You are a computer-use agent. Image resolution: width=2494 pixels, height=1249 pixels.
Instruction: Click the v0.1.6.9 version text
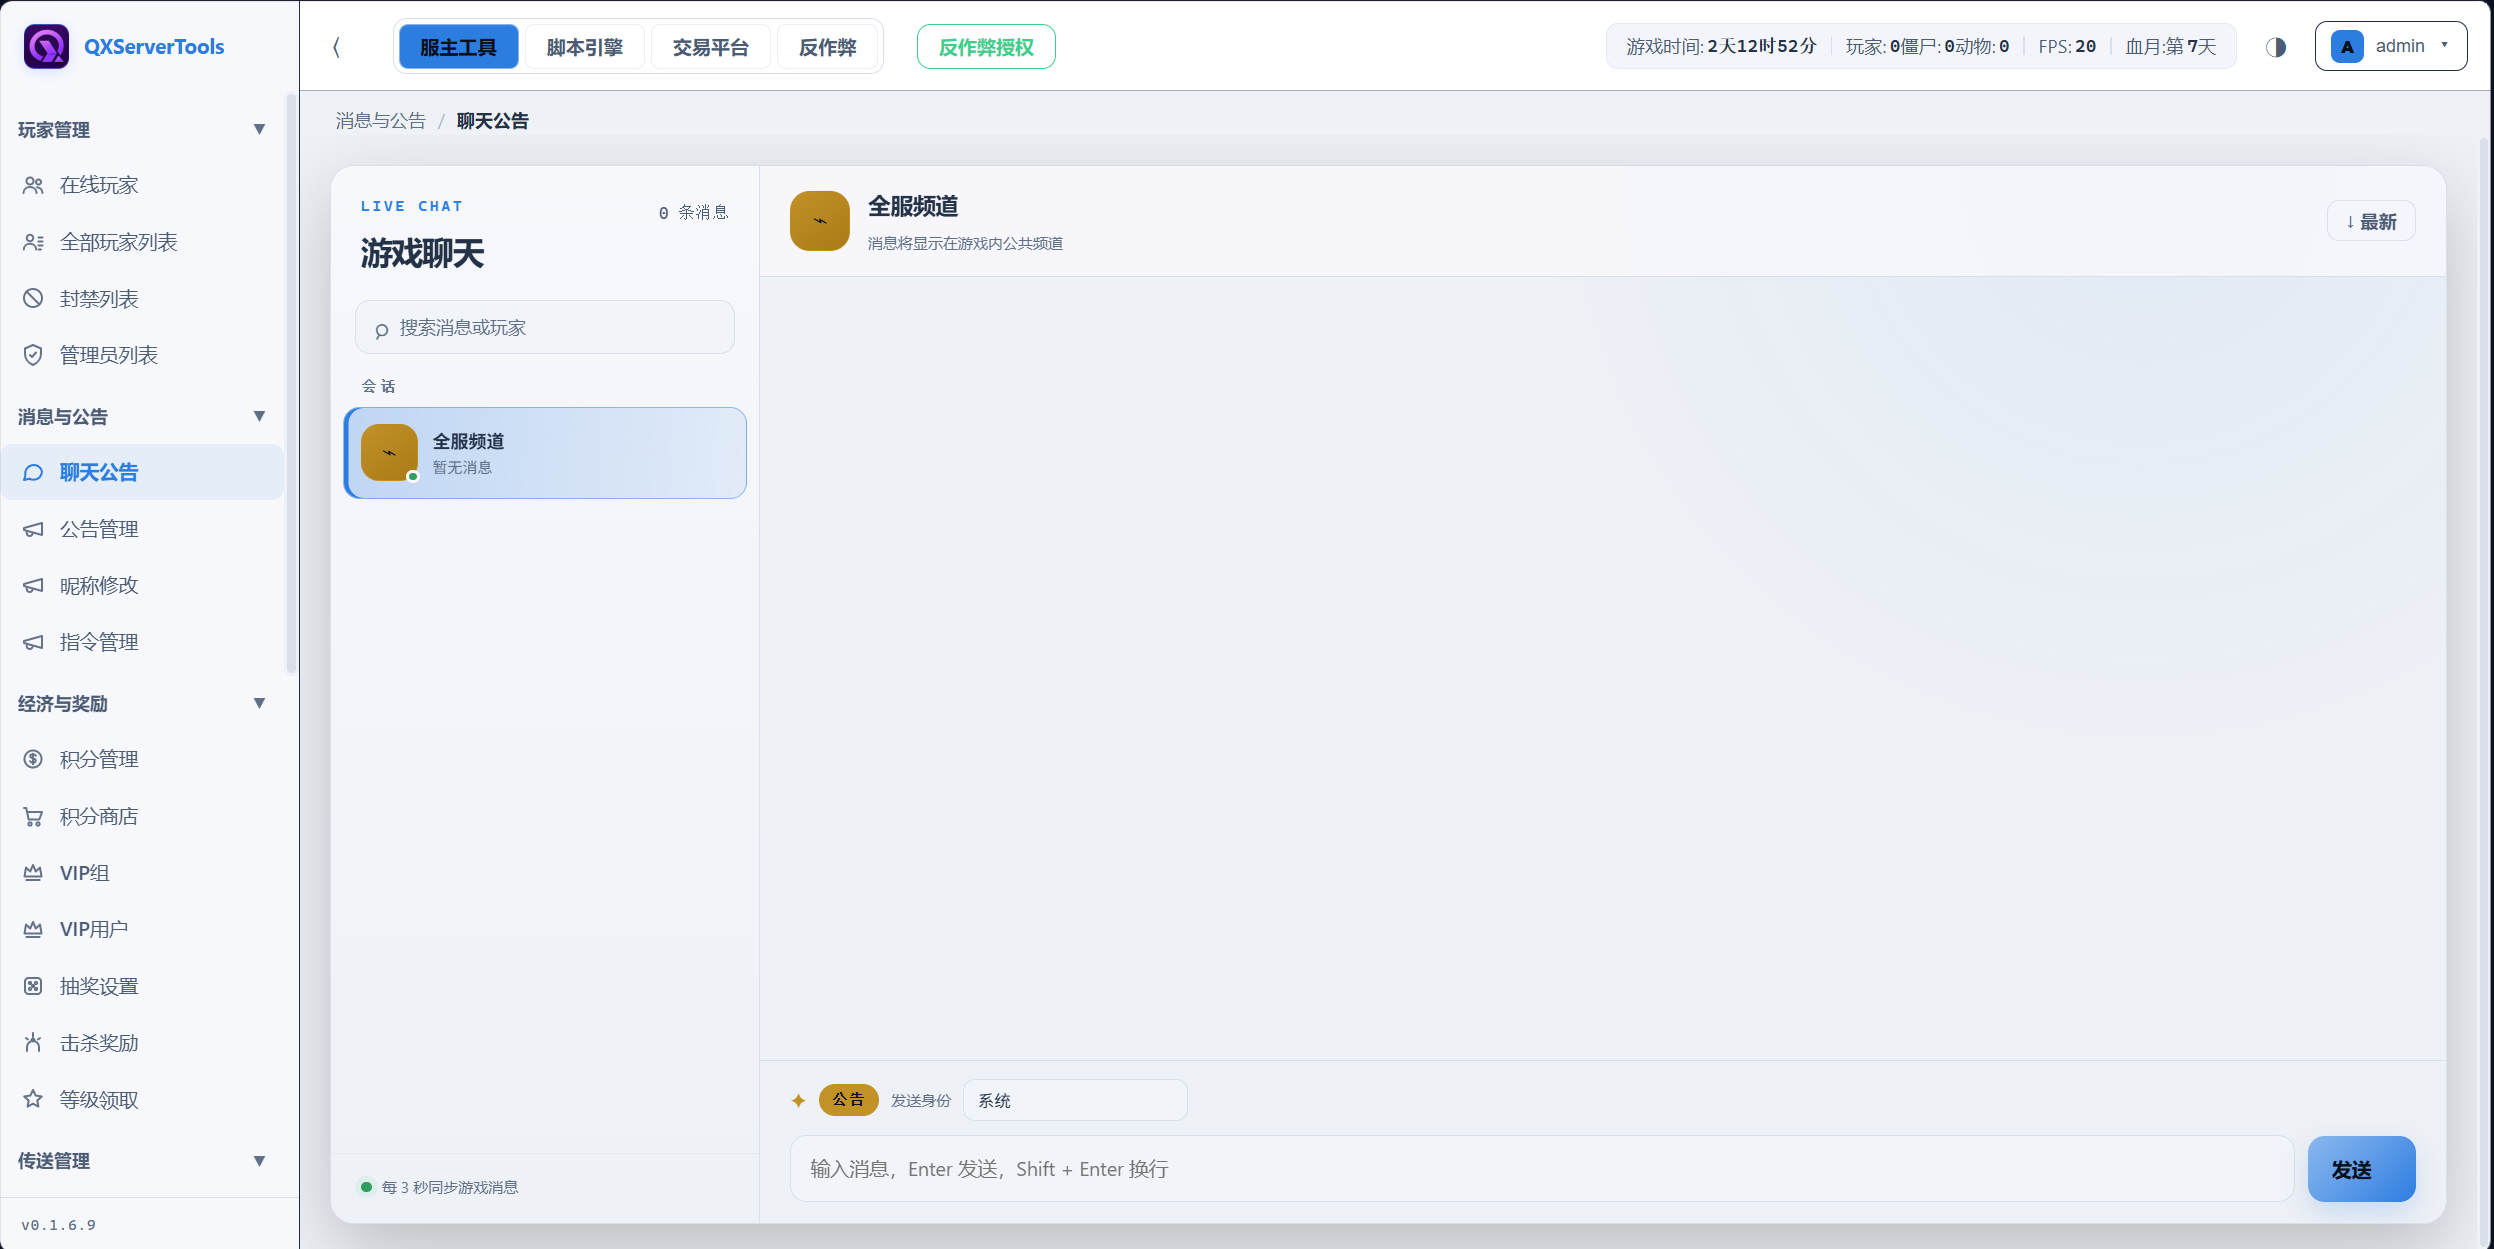59,1225
